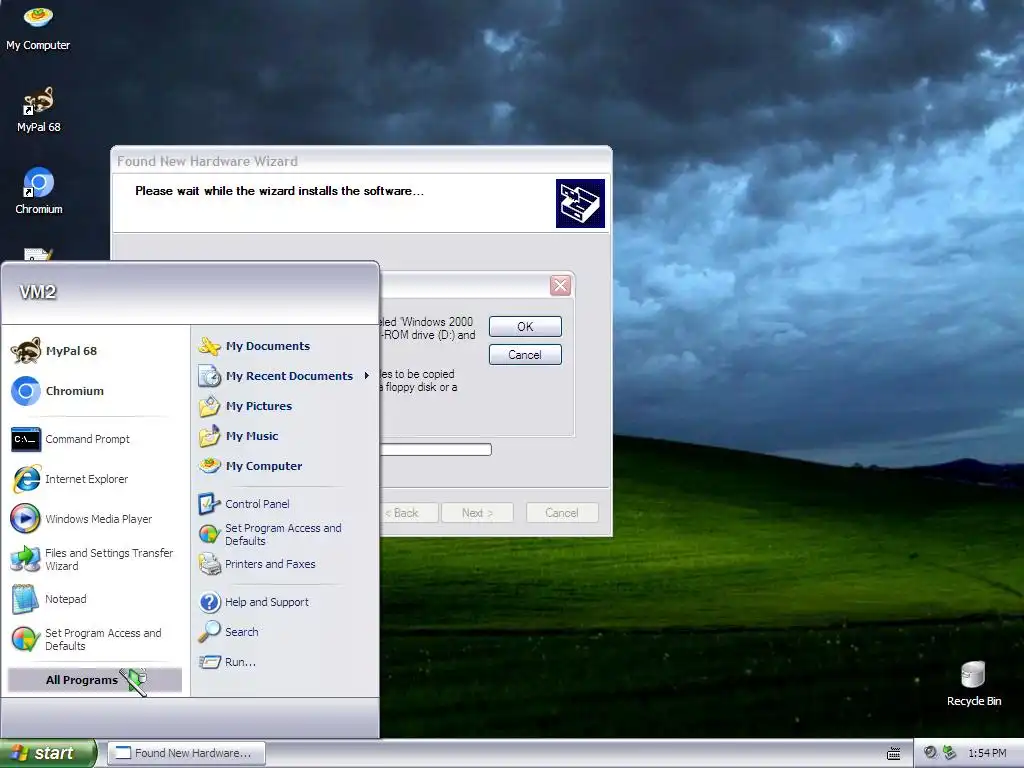Viewport: 1024px width, 768px height.
Task: Launch Internet Explorer icon
Action: pos(26,479)
